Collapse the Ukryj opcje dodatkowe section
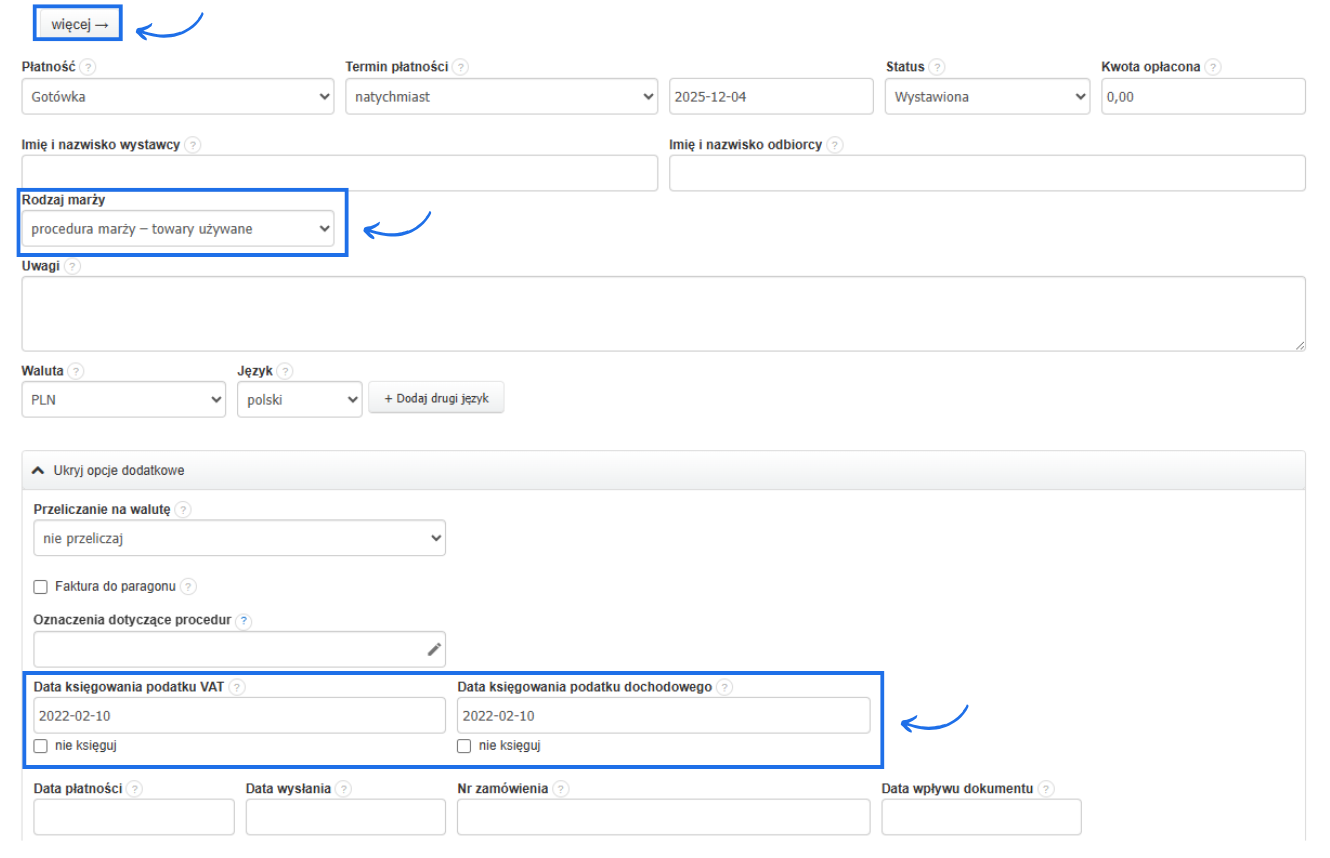Screen dimensions: 1330x858 (x=108, y=470)
